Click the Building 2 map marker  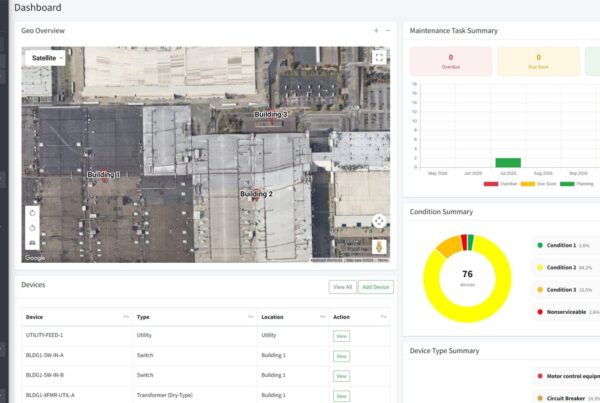pyautogui.click(x=256, y=195)
